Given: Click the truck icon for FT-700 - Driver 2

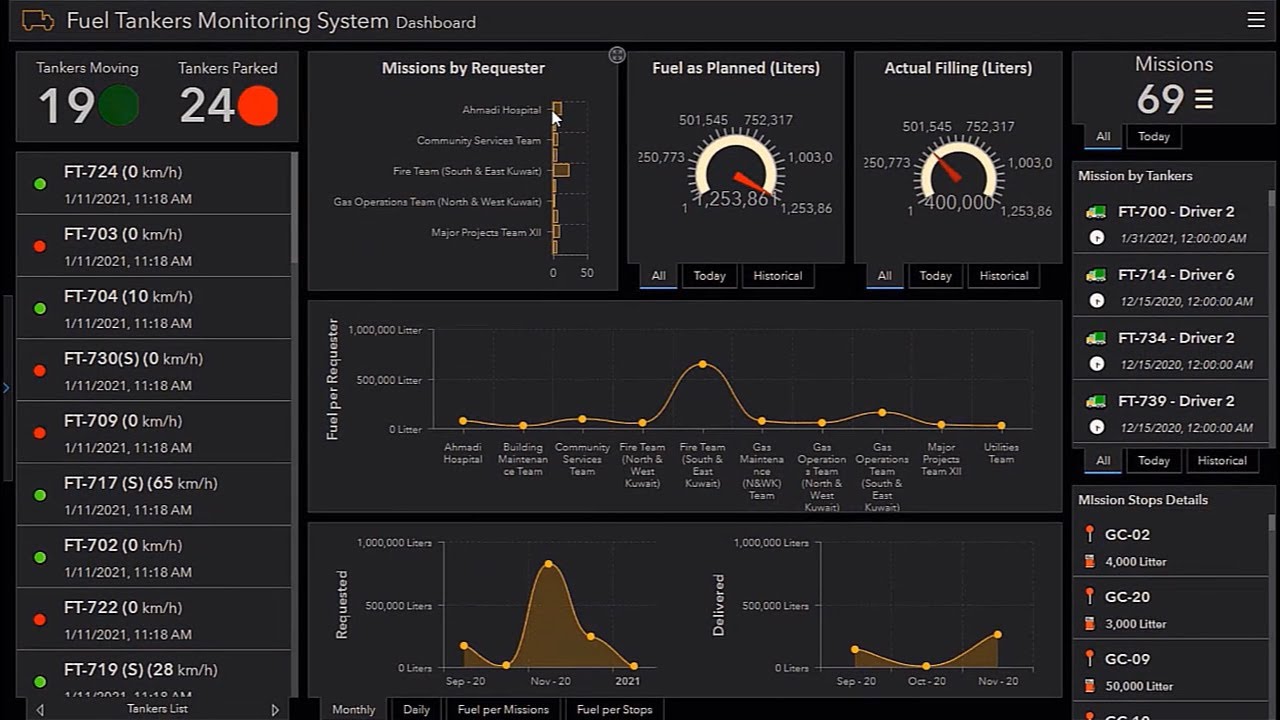Looking at the screenshot, I should click(x=1096, y=212).
